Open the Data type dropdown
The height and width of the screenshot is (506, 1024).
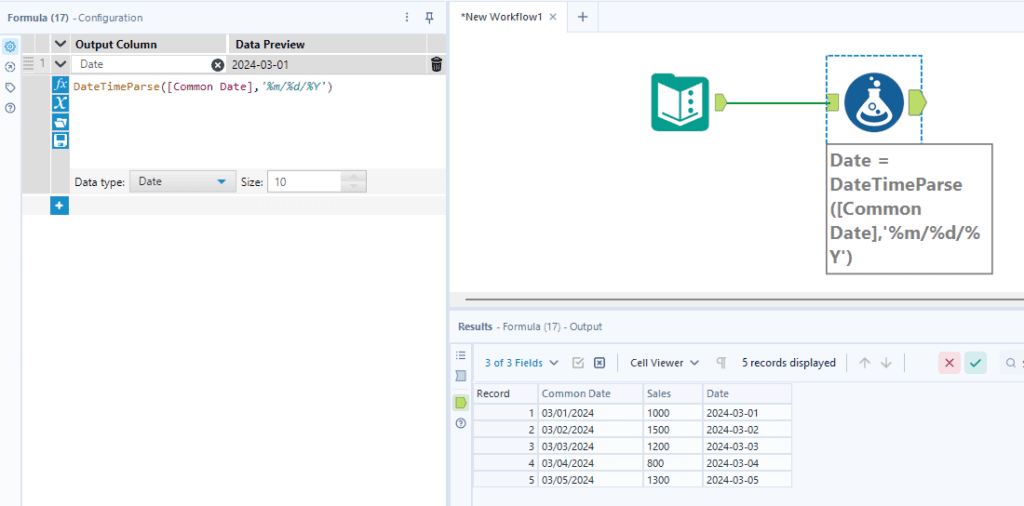pos(181,182)
